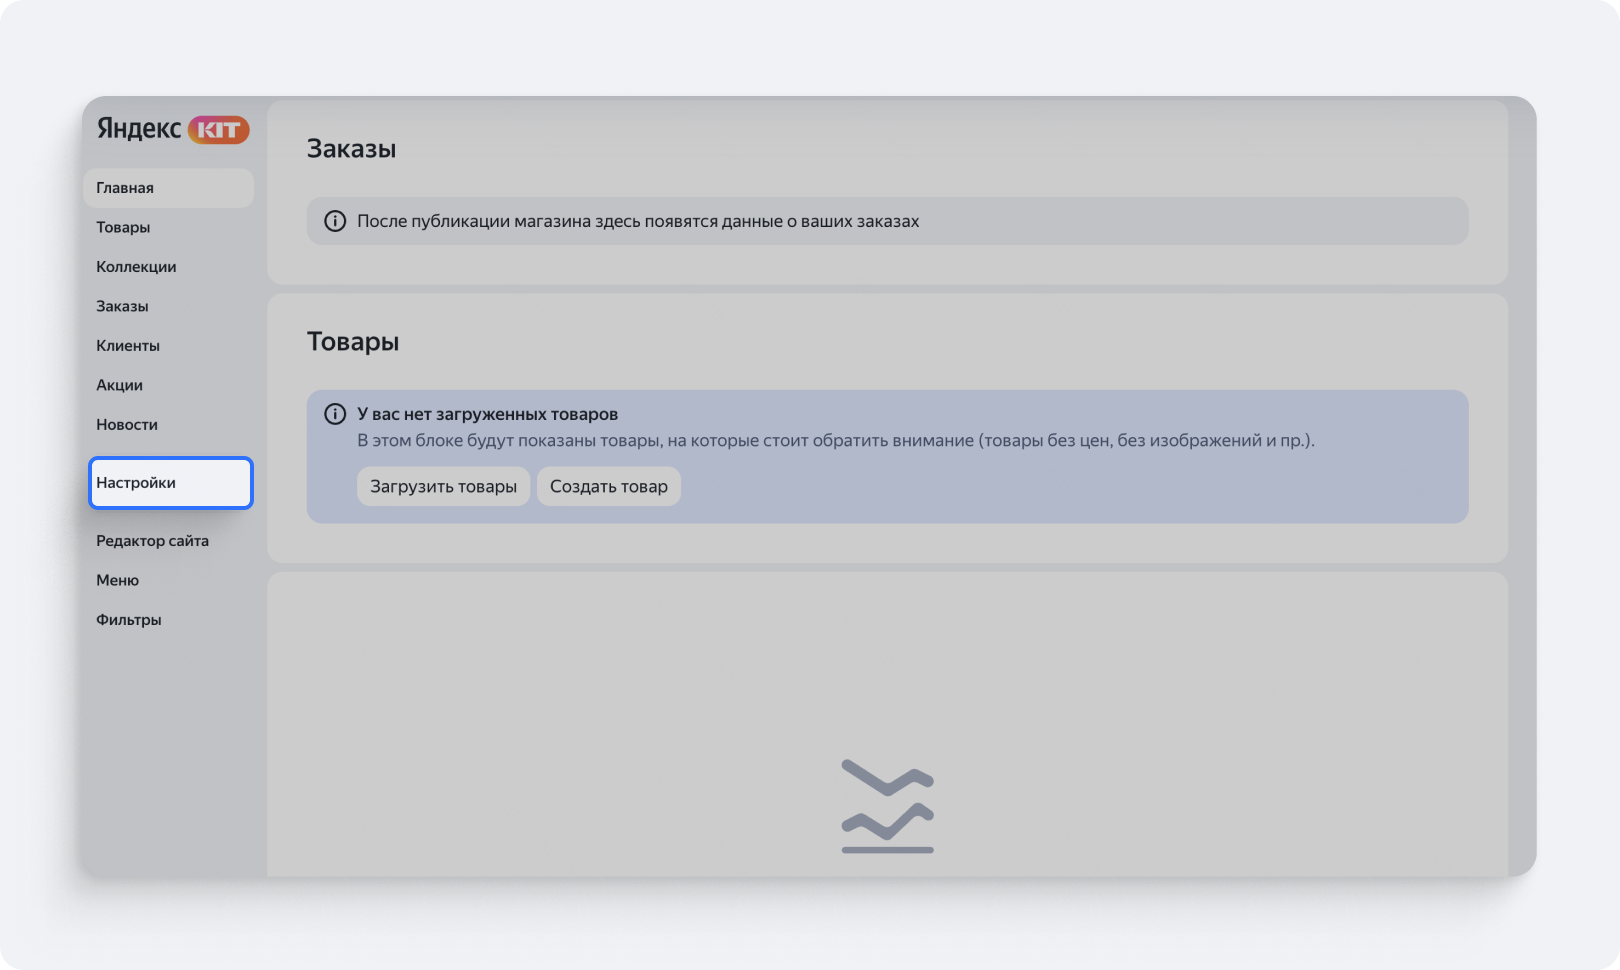
Task: Open Фильтры in the sidebar
Action: point(128,620)
